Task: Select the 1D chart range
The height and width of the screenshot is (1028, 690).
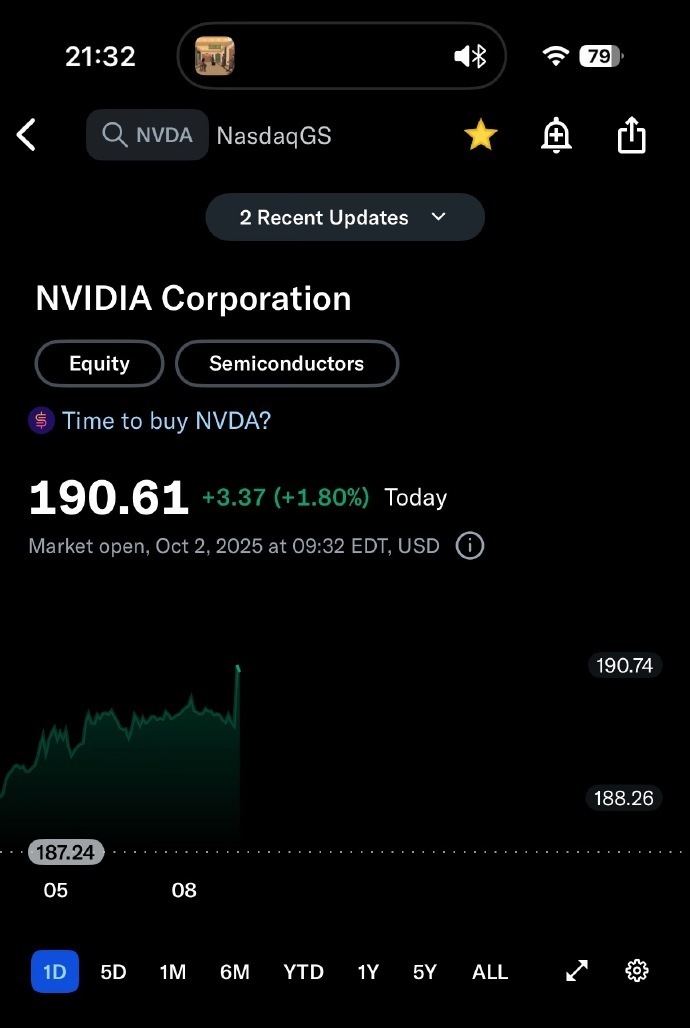Action: coord(54,971)
